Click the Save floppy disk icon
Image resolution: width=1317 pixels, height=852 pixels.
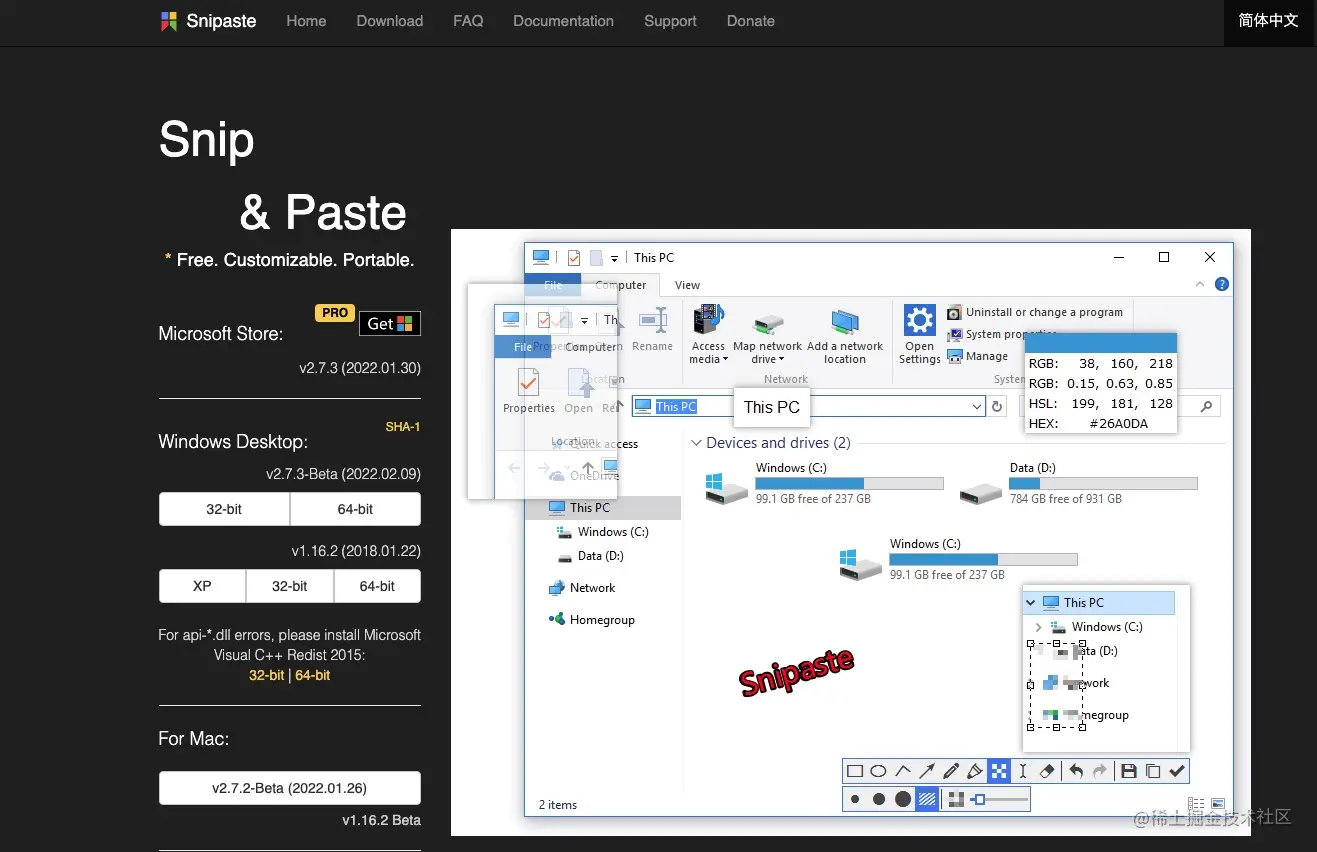click(x=1129, y=771)
